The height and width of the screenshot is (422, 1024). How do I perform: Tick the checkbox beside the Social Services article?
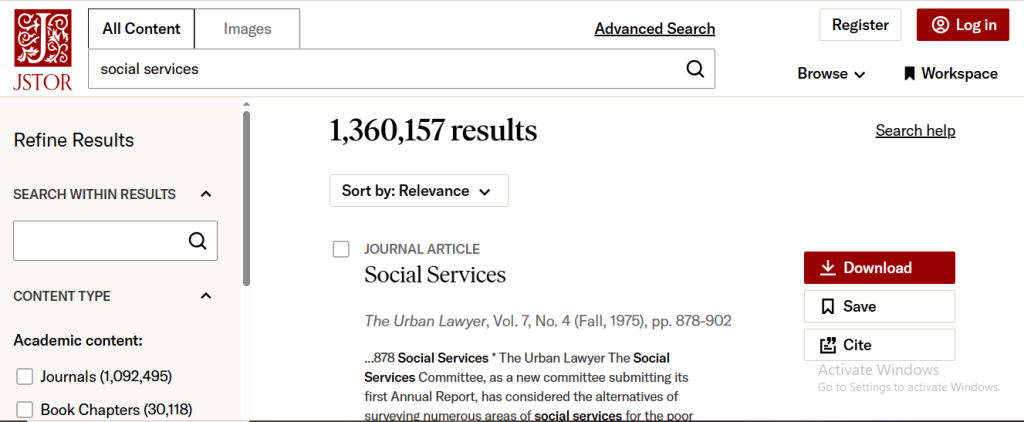[x=341, y=250]
